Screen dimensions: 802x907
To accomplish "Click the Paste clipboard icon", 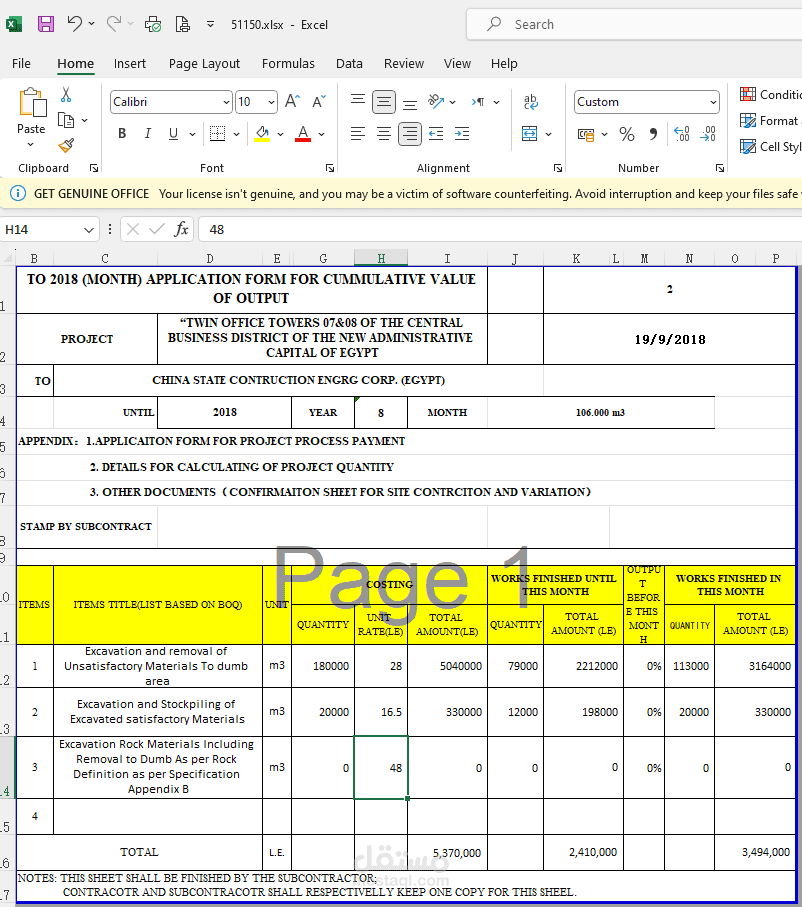I will tap(32, 103).
